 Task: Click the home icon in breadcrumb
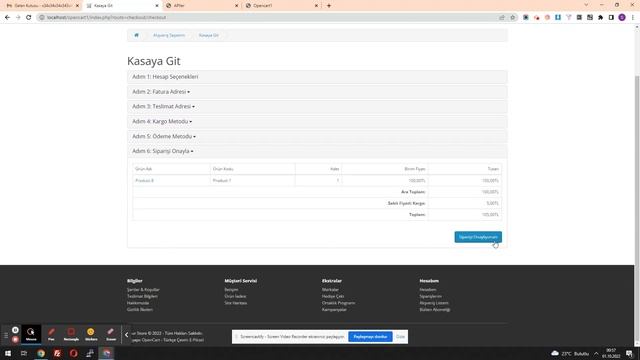pos(136,35)
